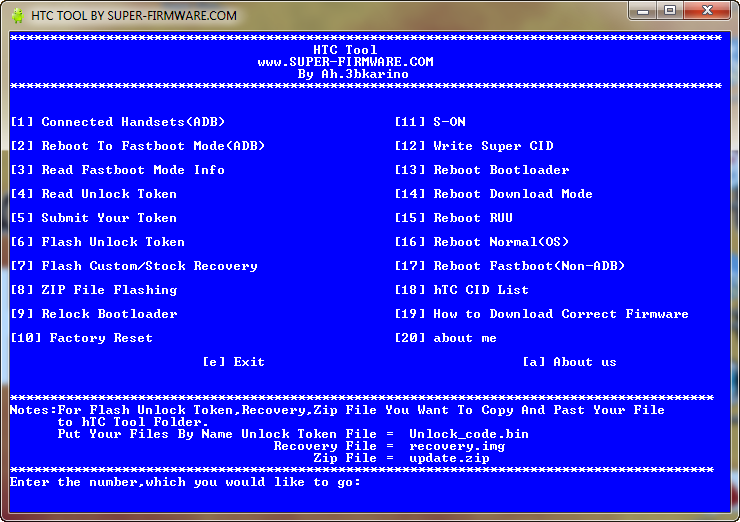Image resolution: width=740 pixels, height=522 pixels.
Task: Select '[13] Reboot Bootloader' option
Action: [482, 170]
